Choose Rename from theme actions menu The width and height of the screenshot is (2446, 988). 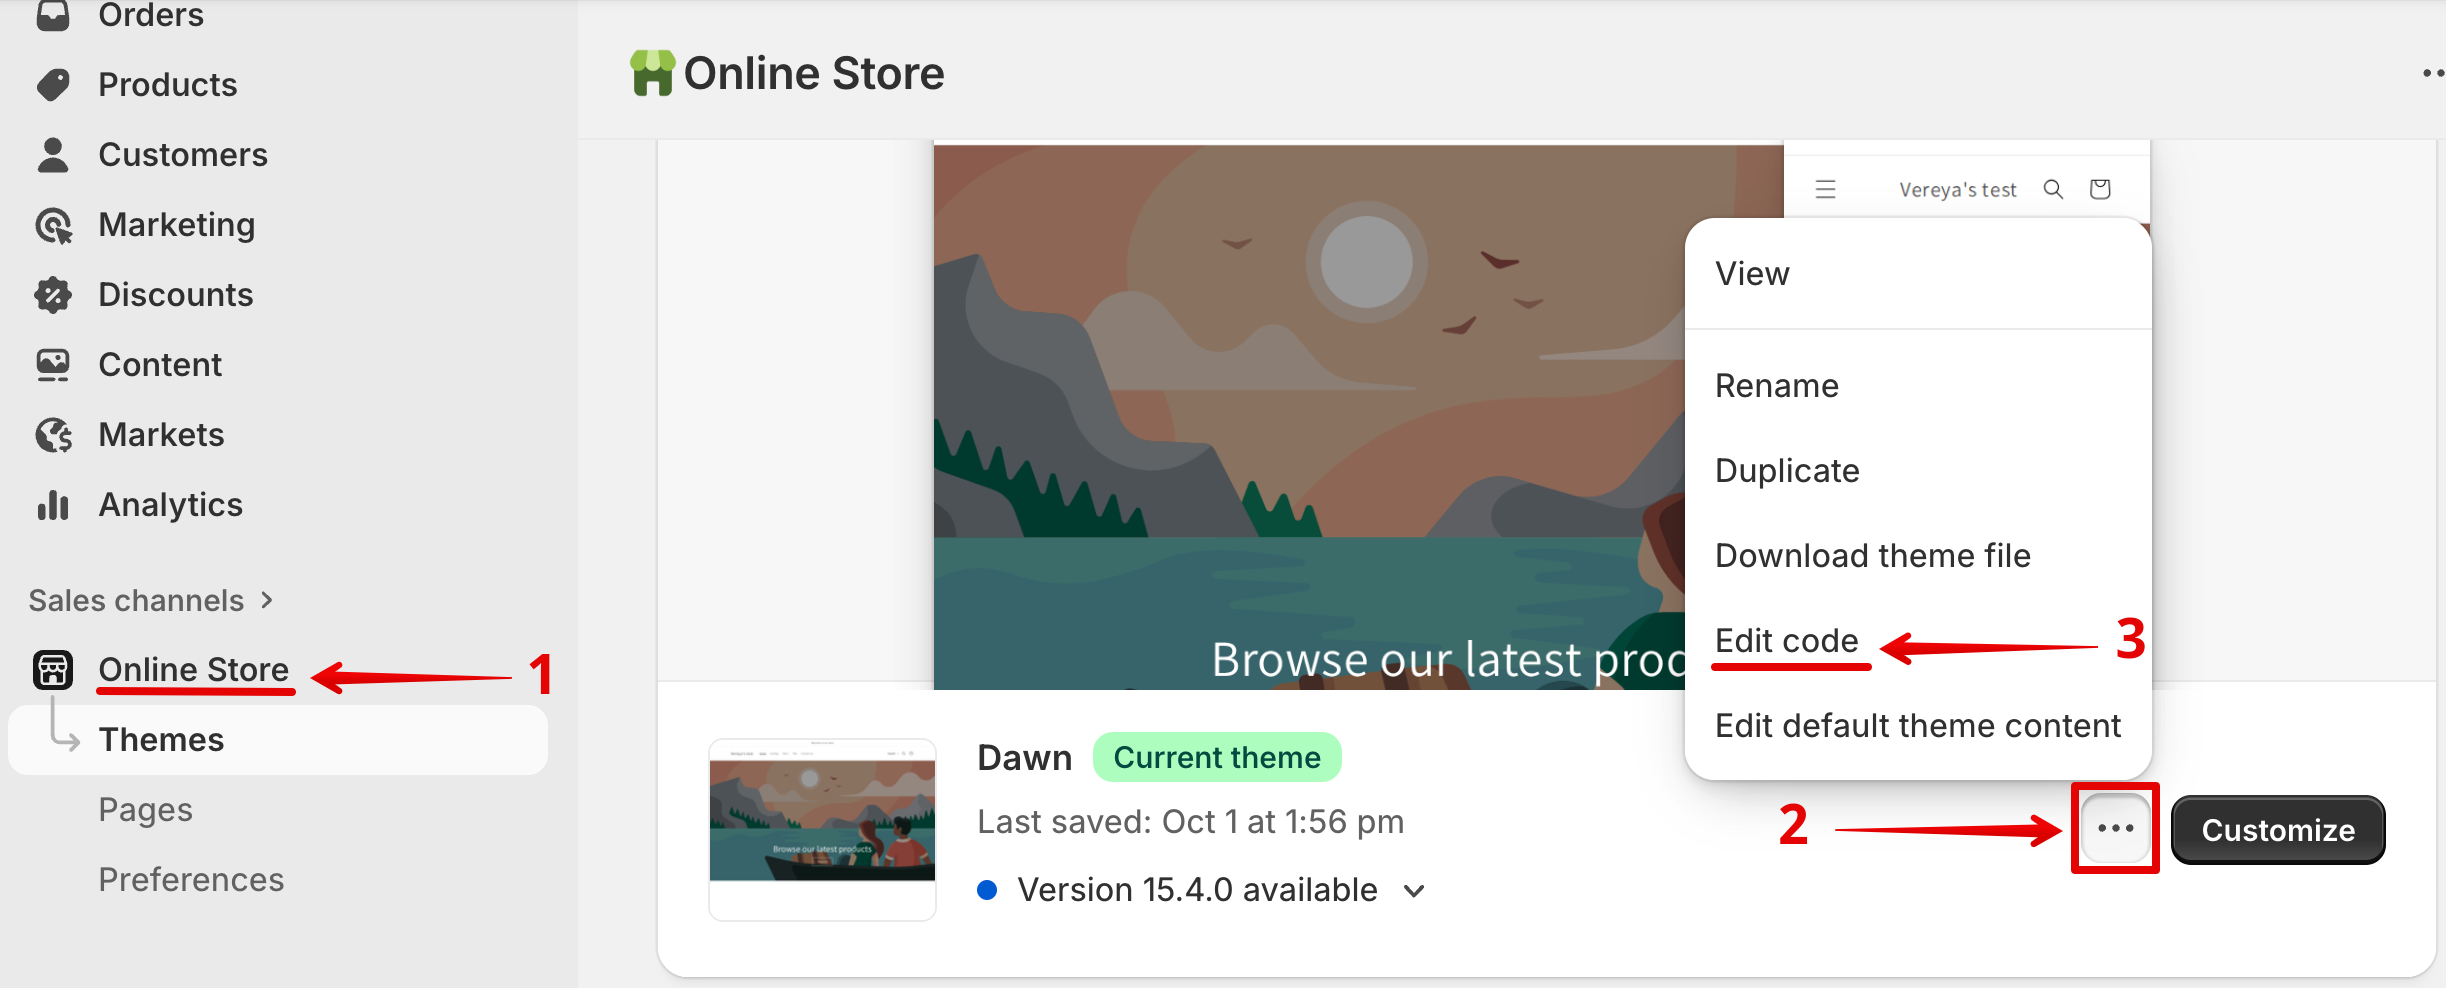1917,386
